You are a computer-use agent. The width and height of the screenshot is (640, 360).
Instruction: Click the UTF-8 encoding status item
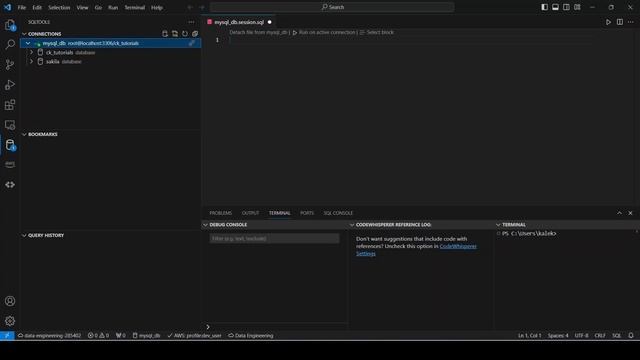pos(581,336)
